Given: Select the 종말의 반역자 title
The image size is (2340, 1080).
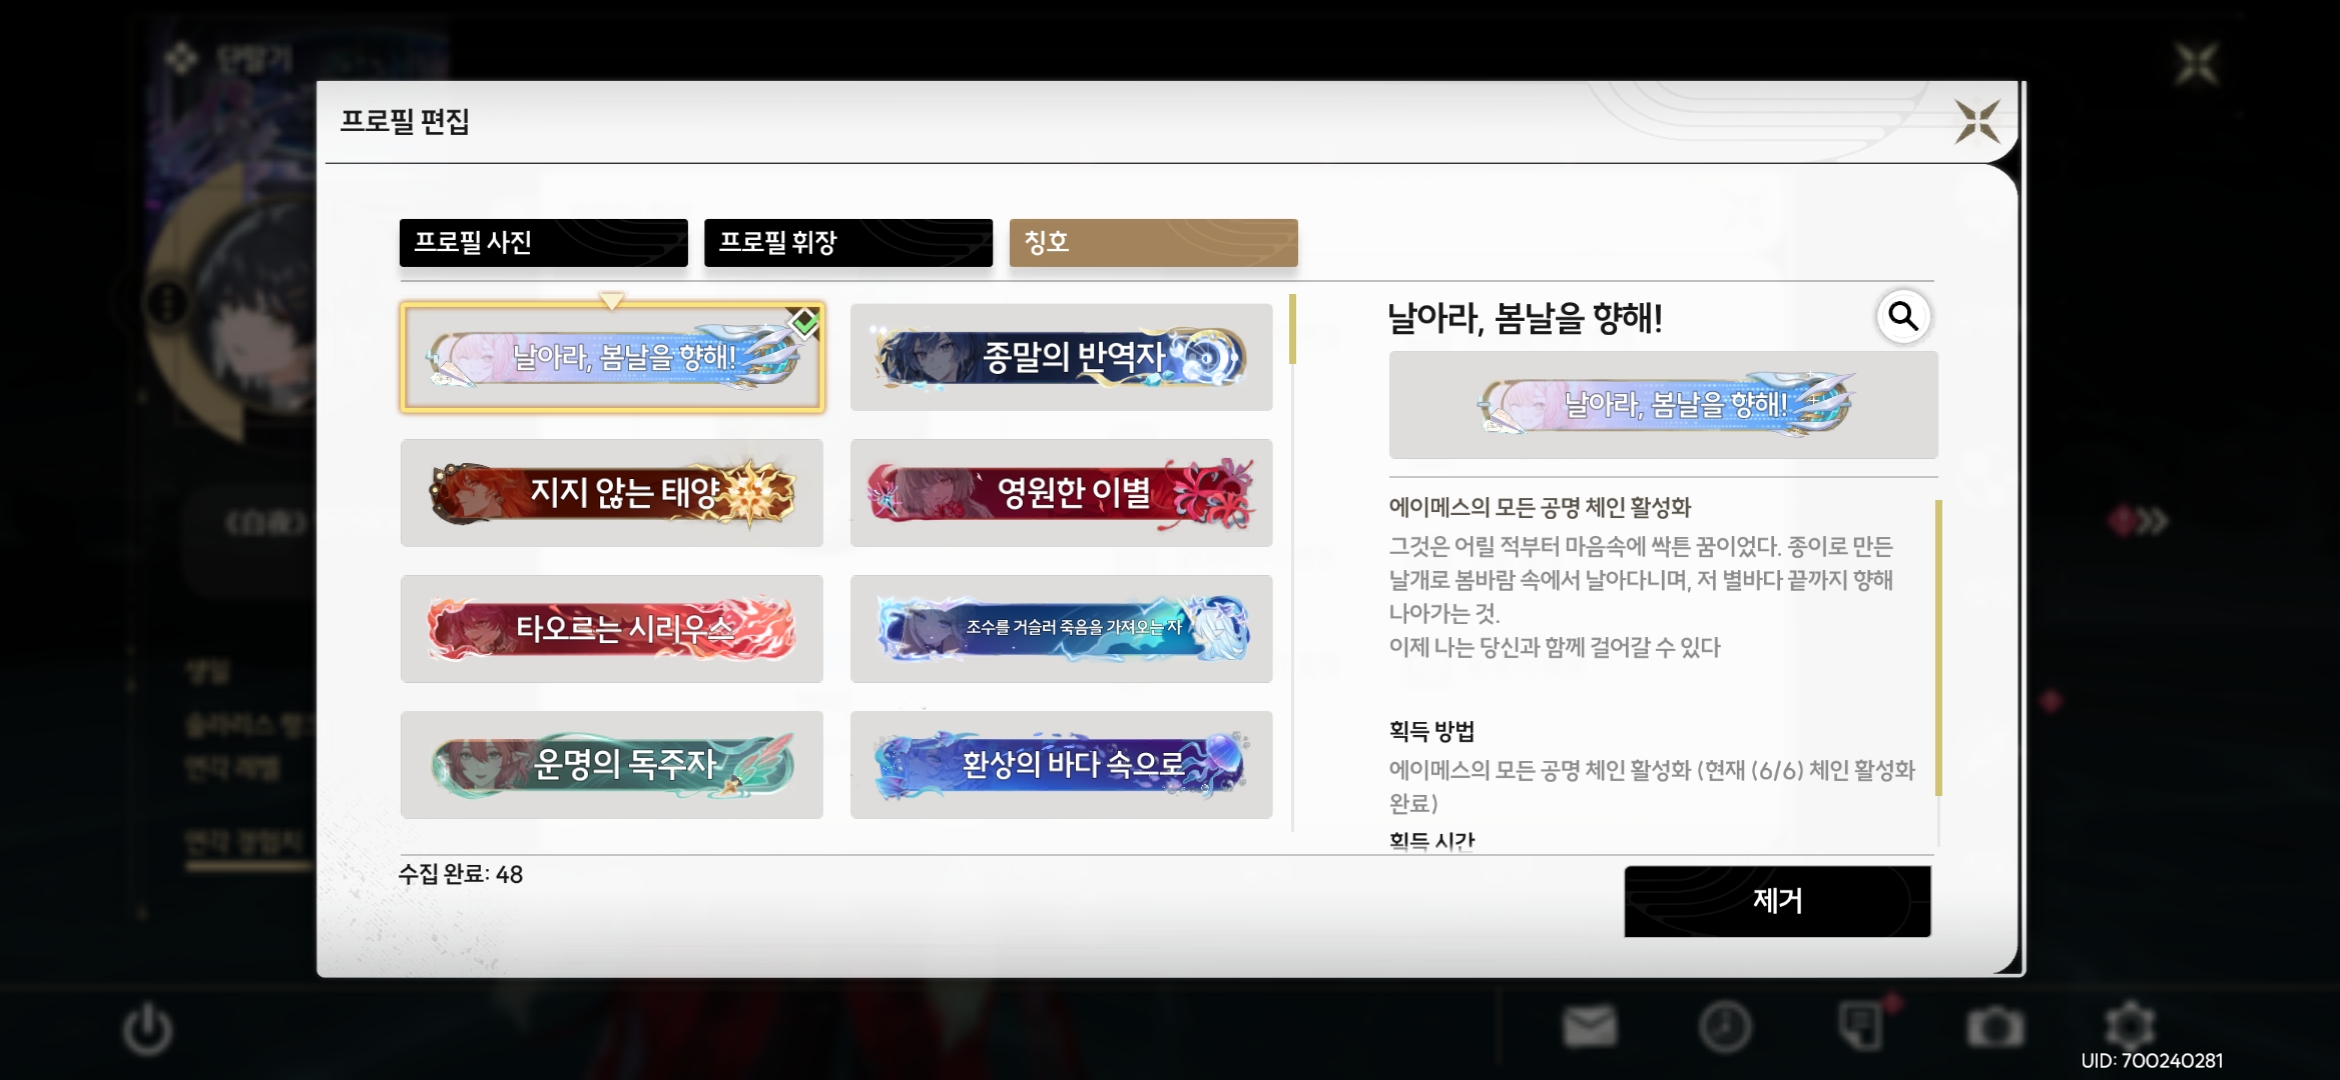Looking at the screenshot, I should [x=1061, y=357].
